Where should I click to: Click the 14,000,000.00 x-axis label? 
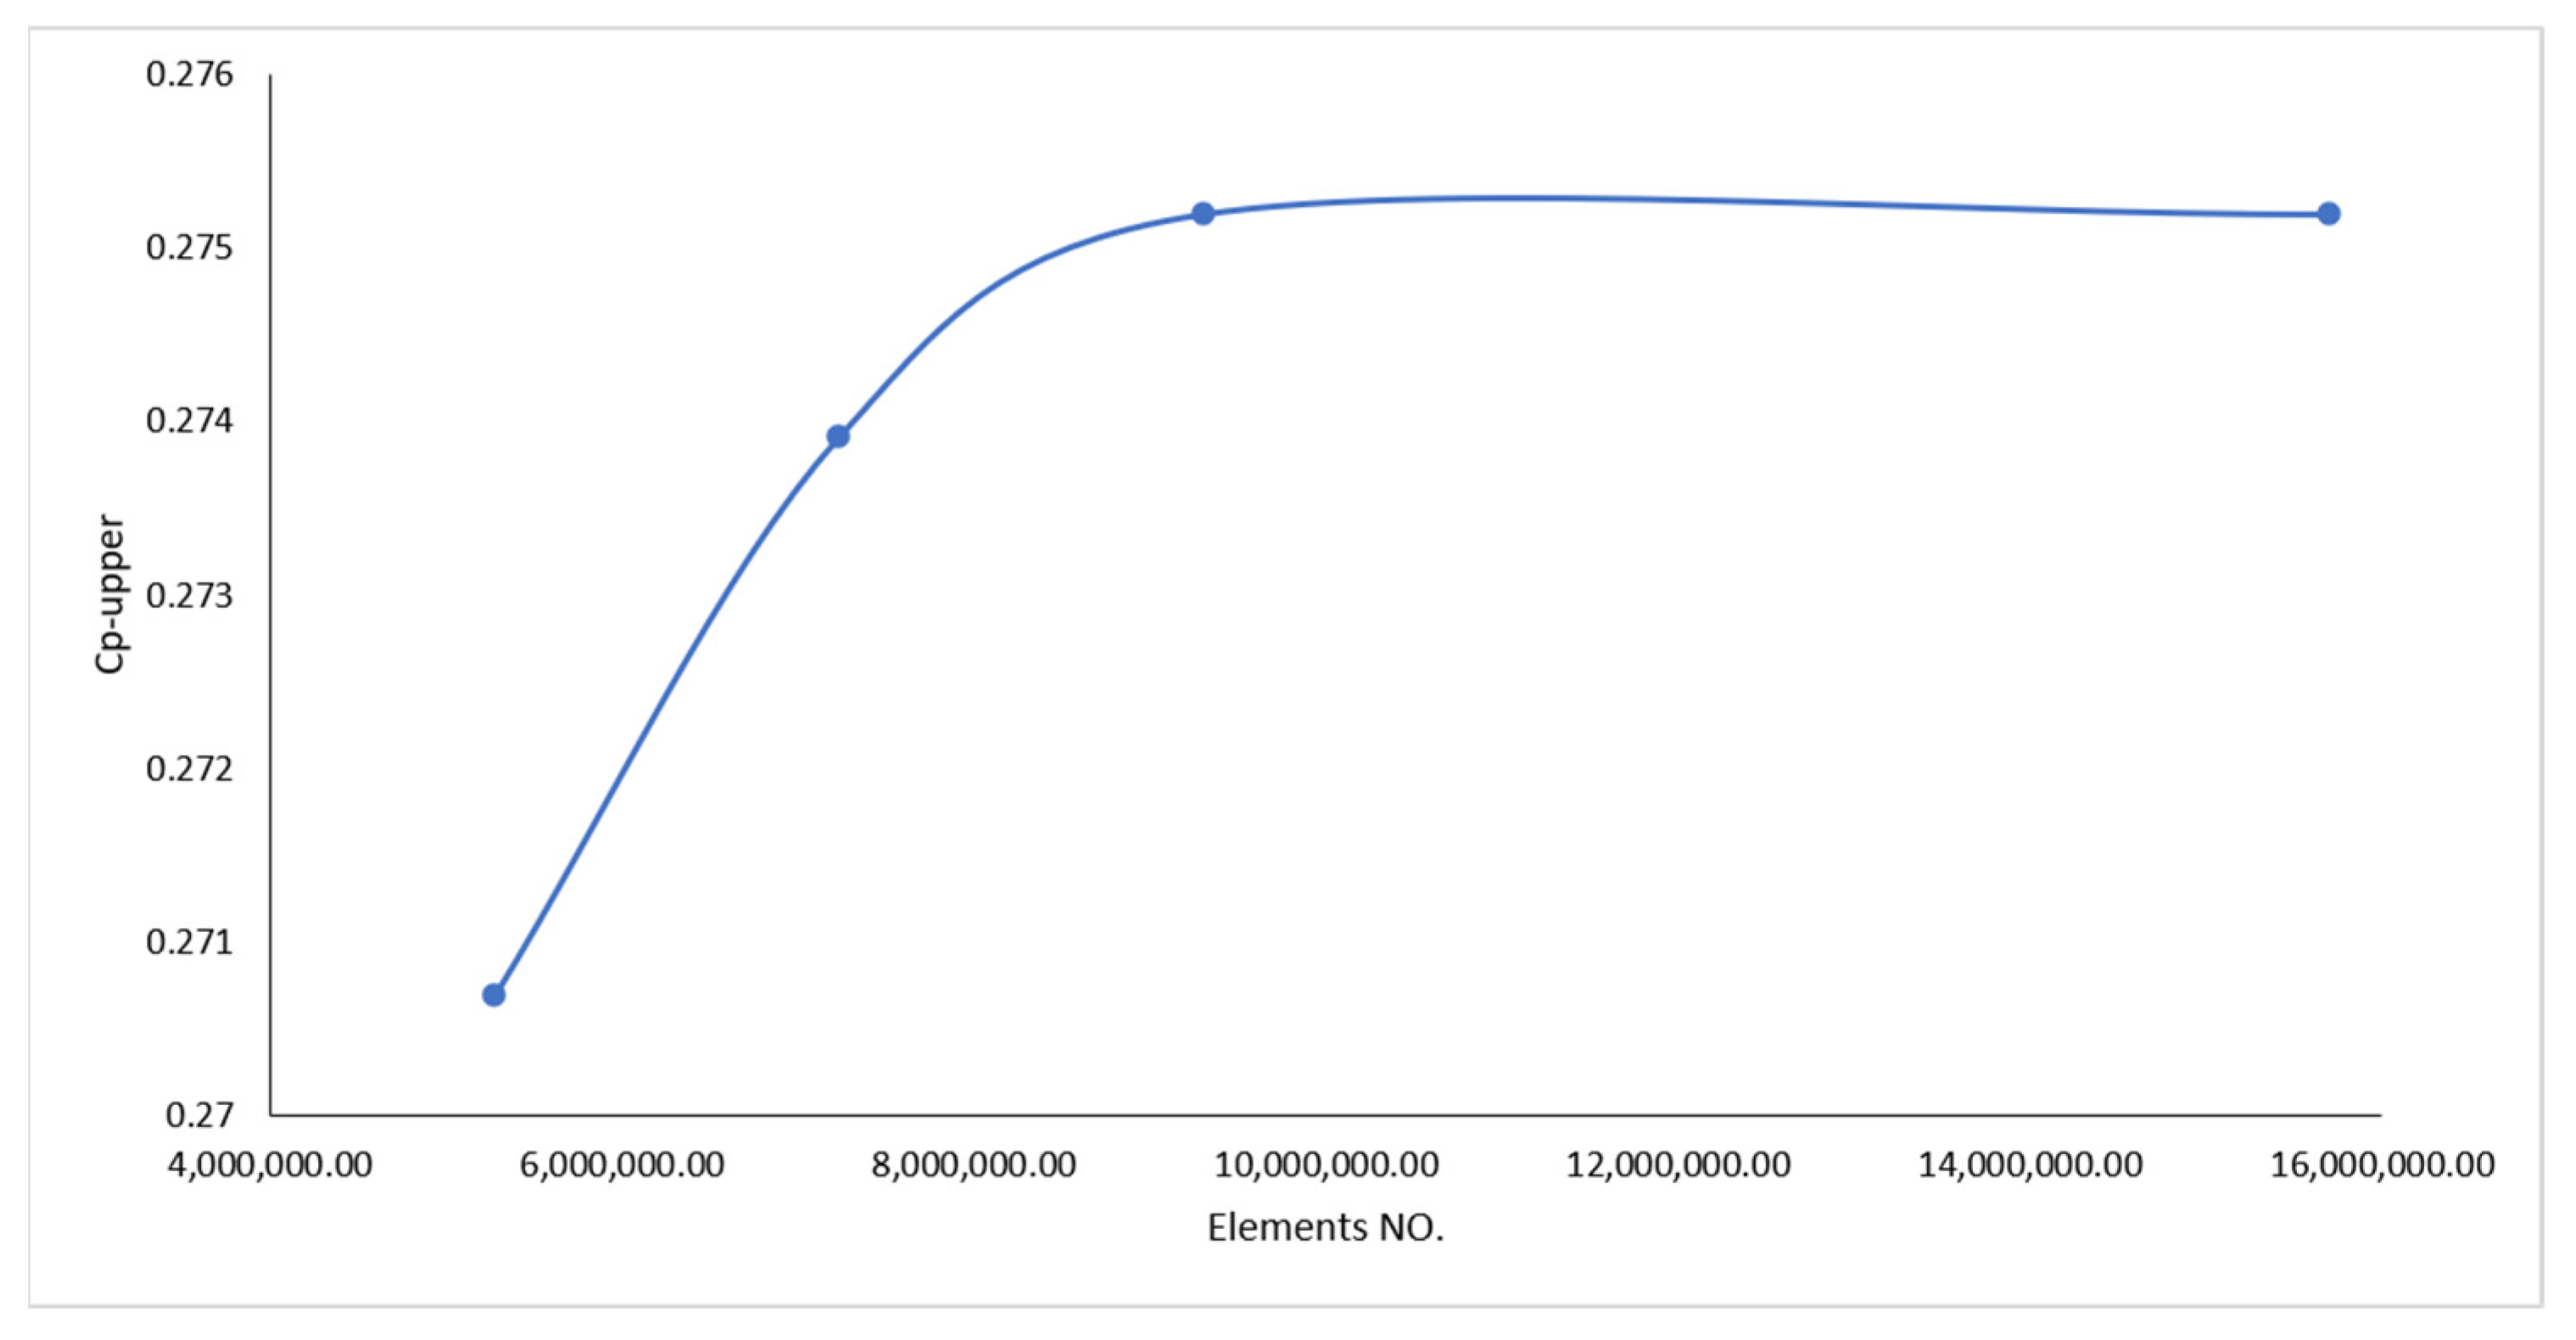tap(2030, 1164)
